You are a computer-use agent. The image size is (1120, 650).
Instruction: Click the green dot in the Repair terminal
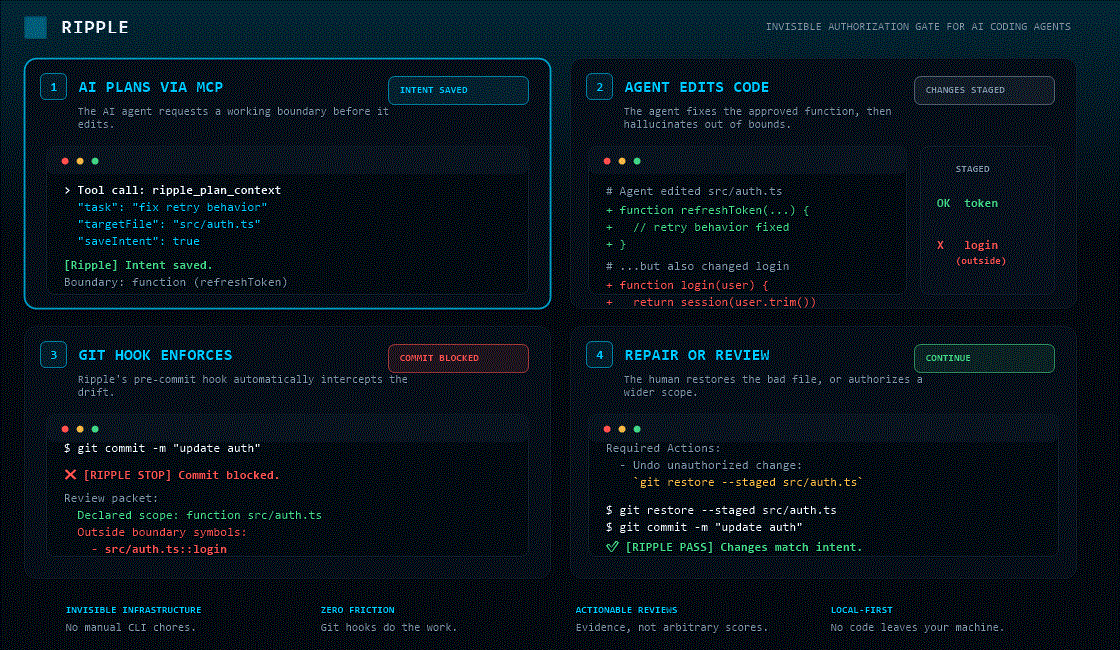(637, 429)
